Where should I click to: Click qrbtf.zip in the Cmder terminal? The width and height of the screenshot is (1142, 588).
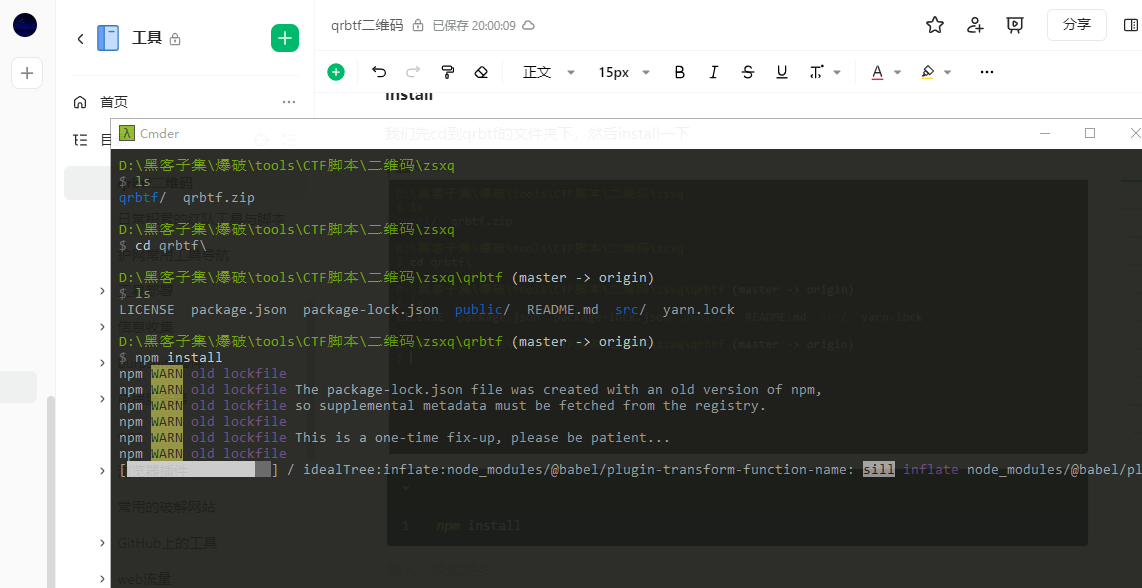click(218, 197)
